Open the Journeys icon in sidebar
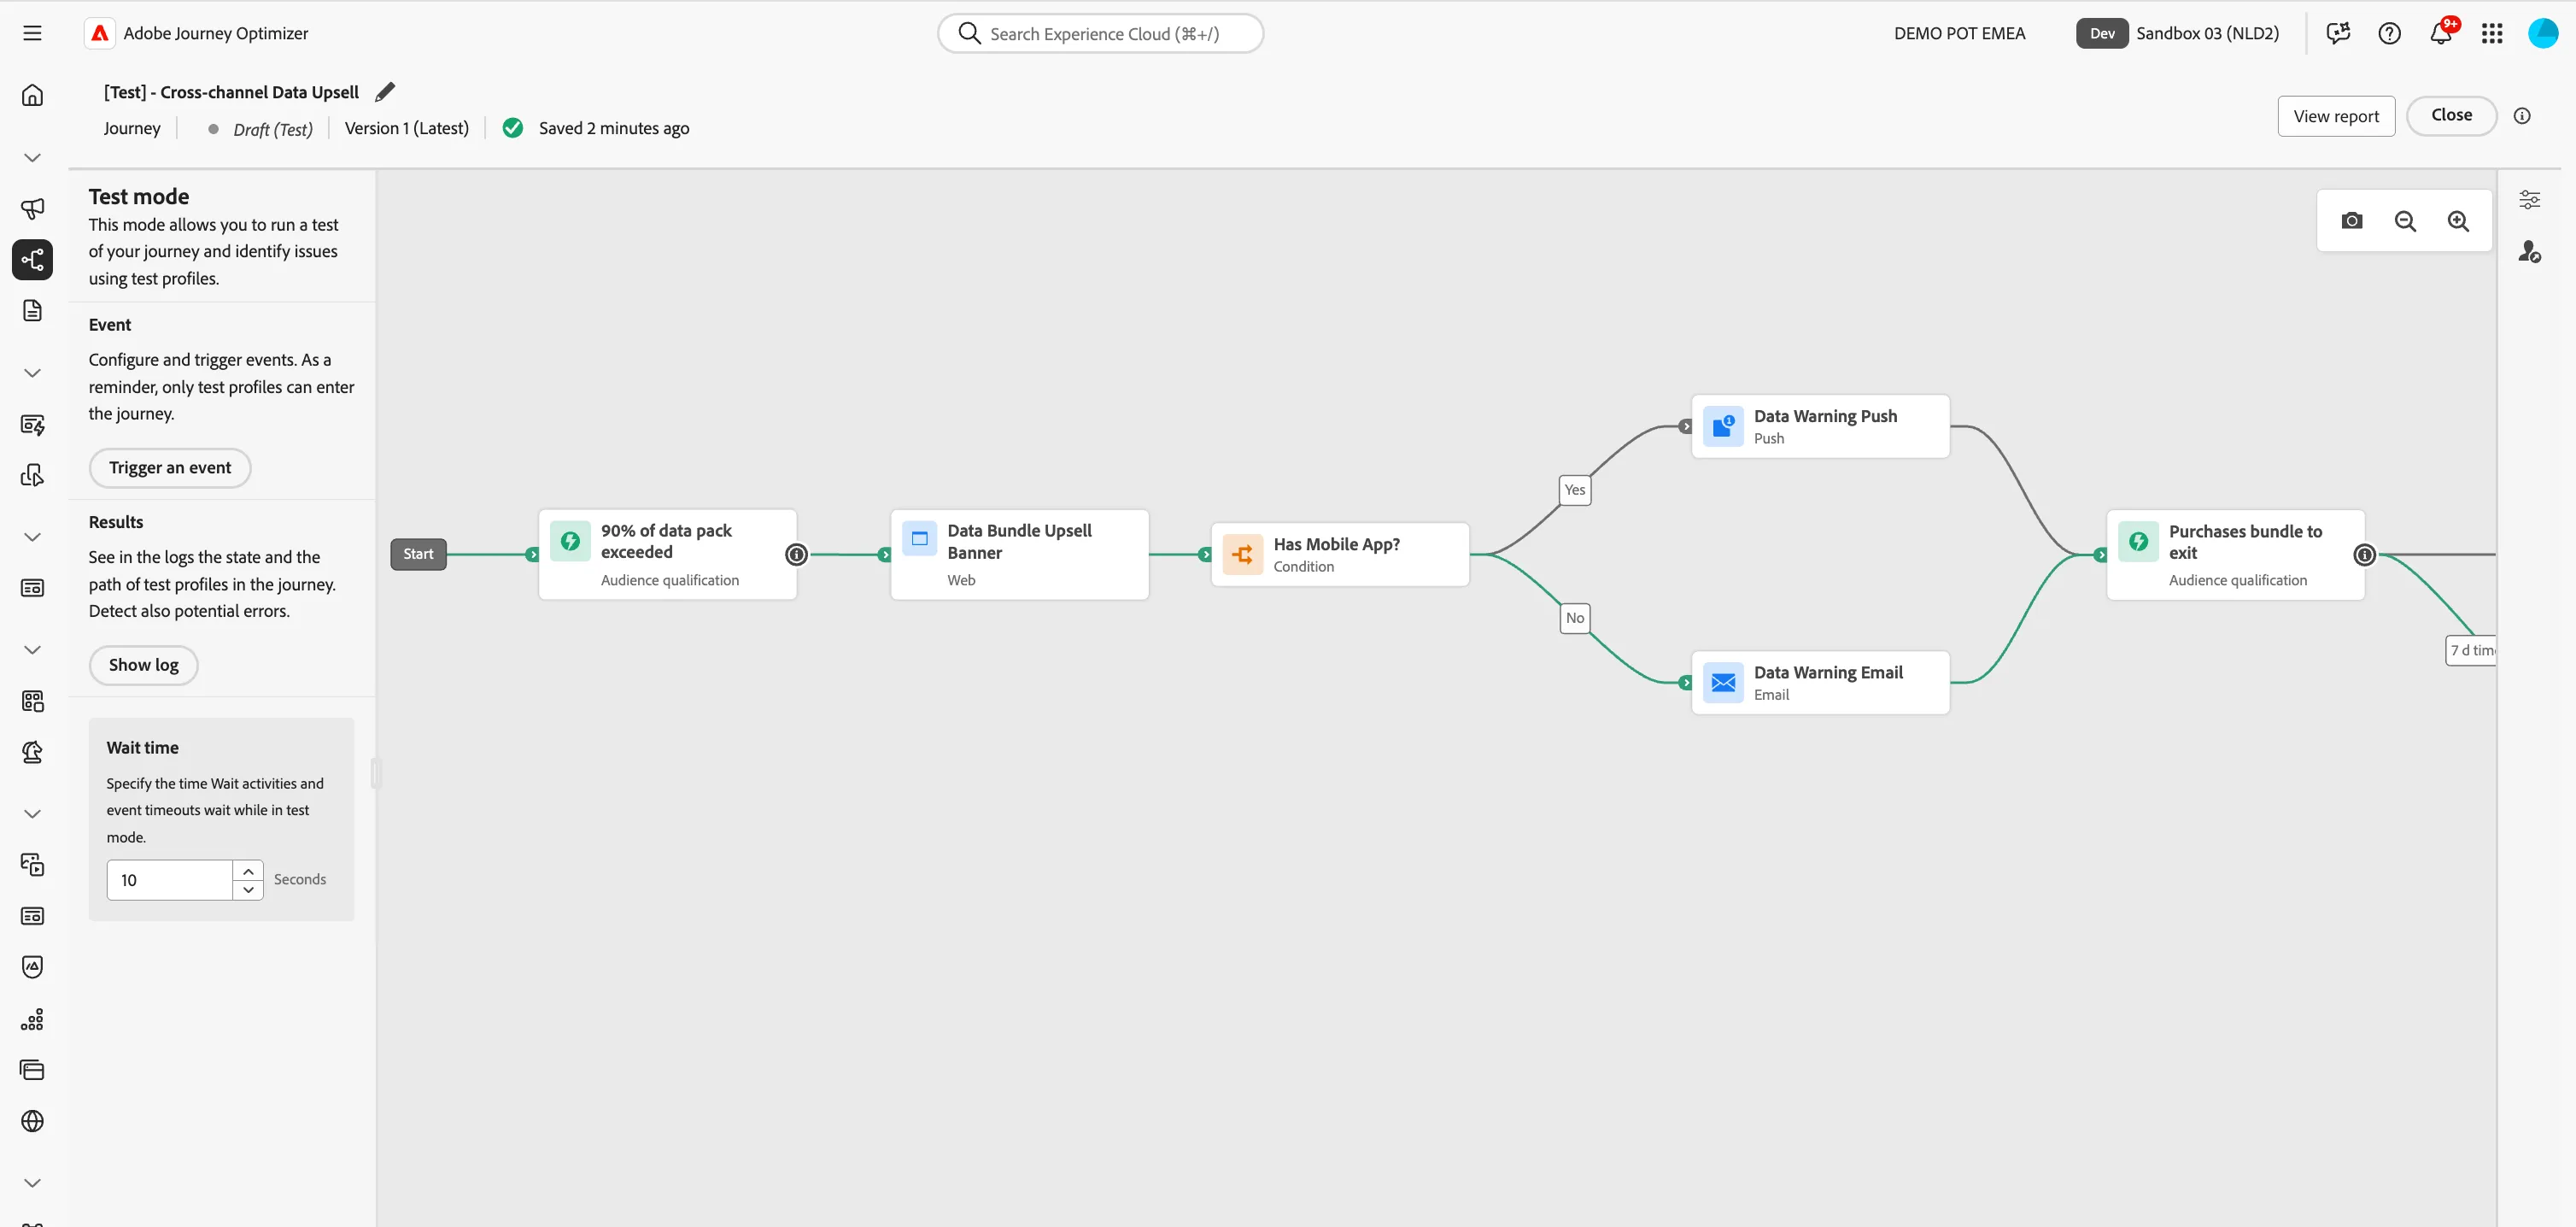The image size is (2576, 1227). [x=32, y=260]
